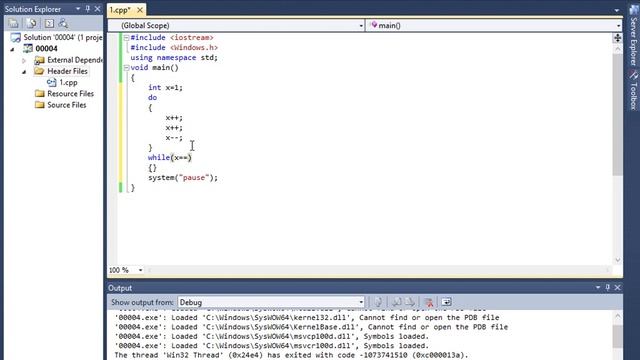This screenshot has height=360, width=640.
Task: Click Clear All icon in Output toolbar
Action: [429, 302]
